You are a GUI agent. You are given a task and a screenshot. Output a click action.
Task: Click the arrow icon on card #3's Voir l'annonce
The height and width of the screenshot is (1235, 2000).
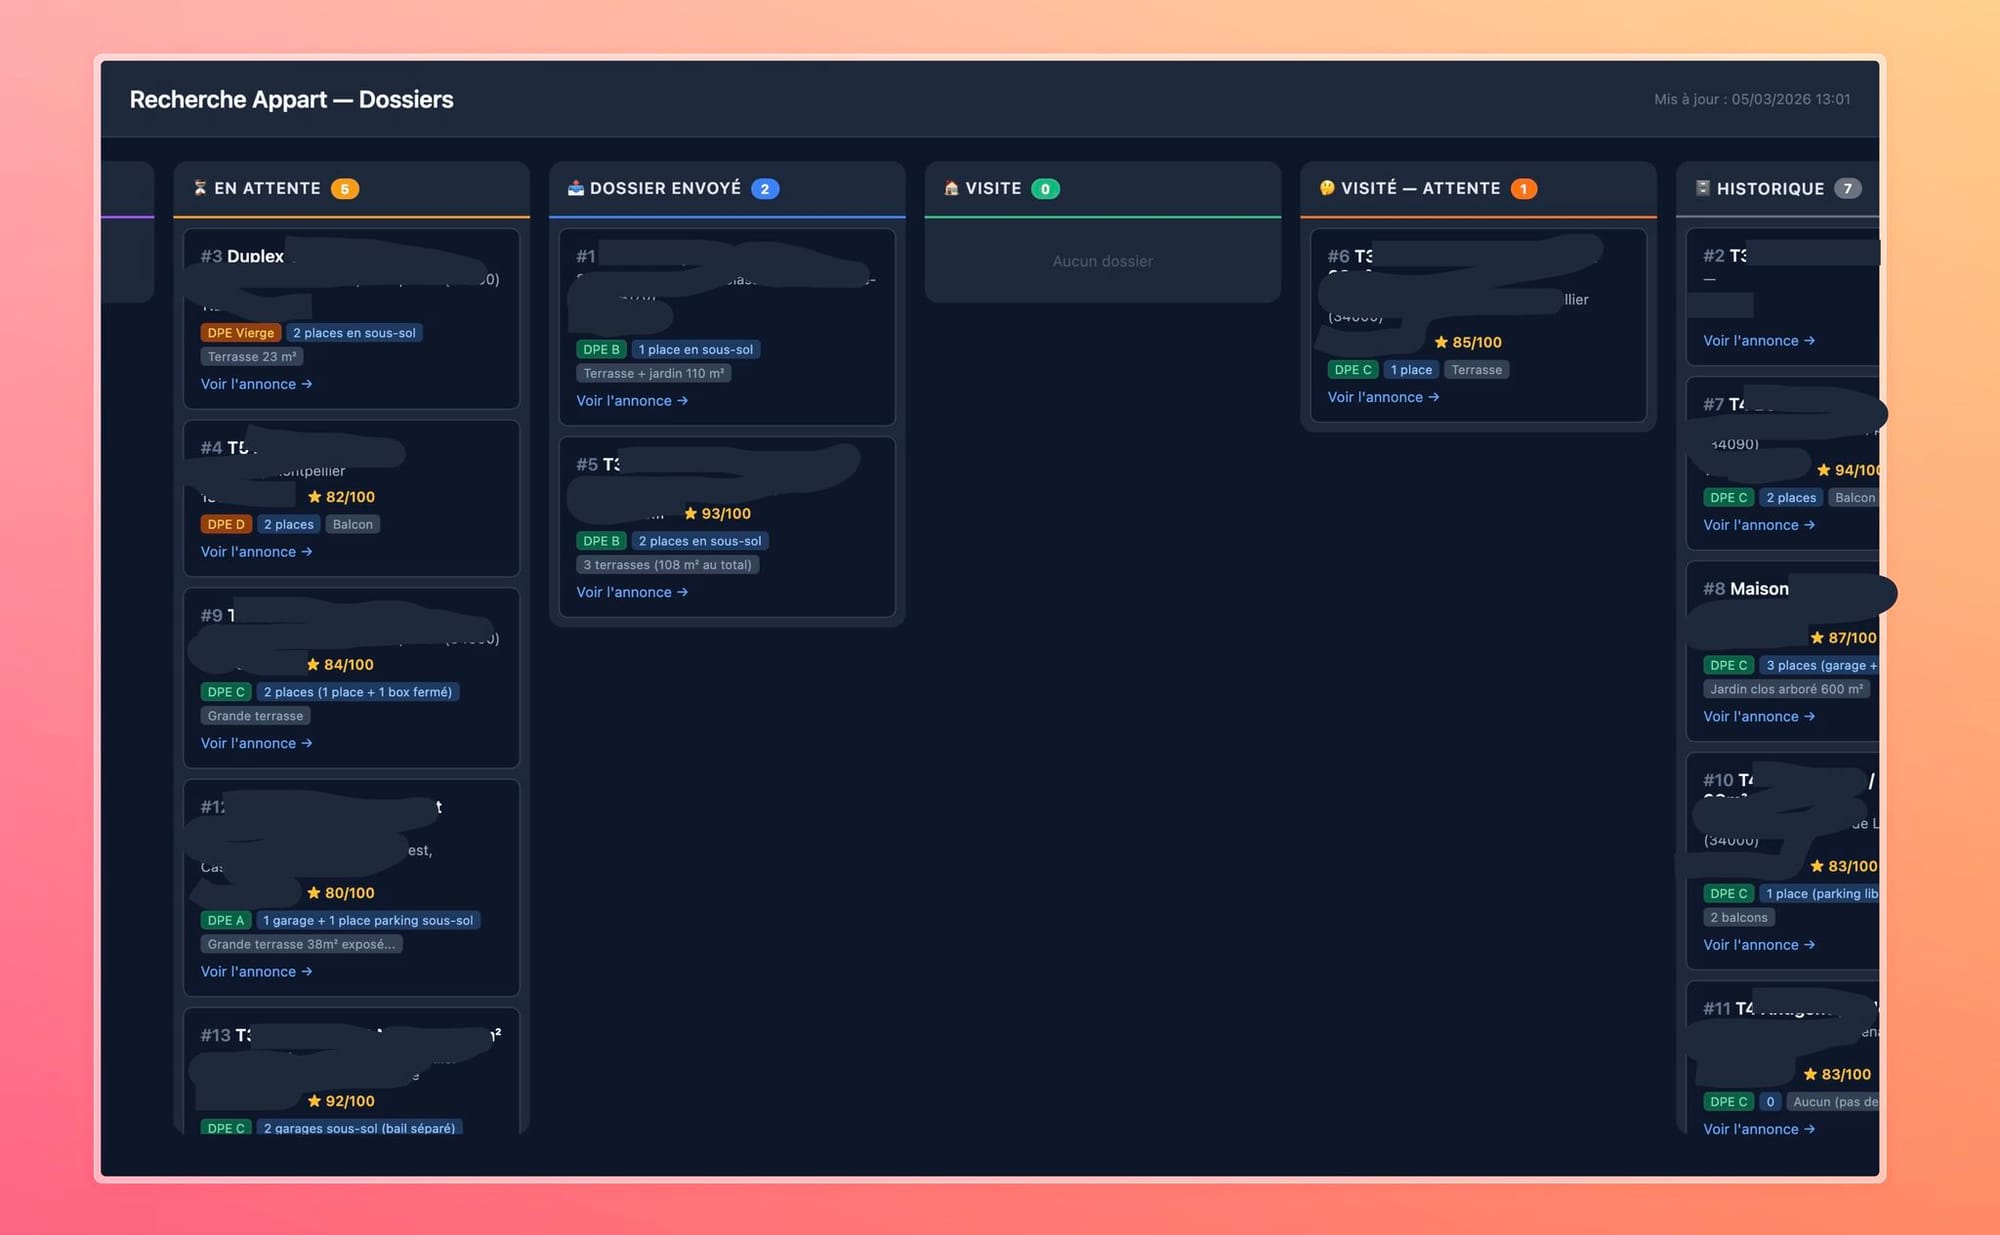[307, 384]
